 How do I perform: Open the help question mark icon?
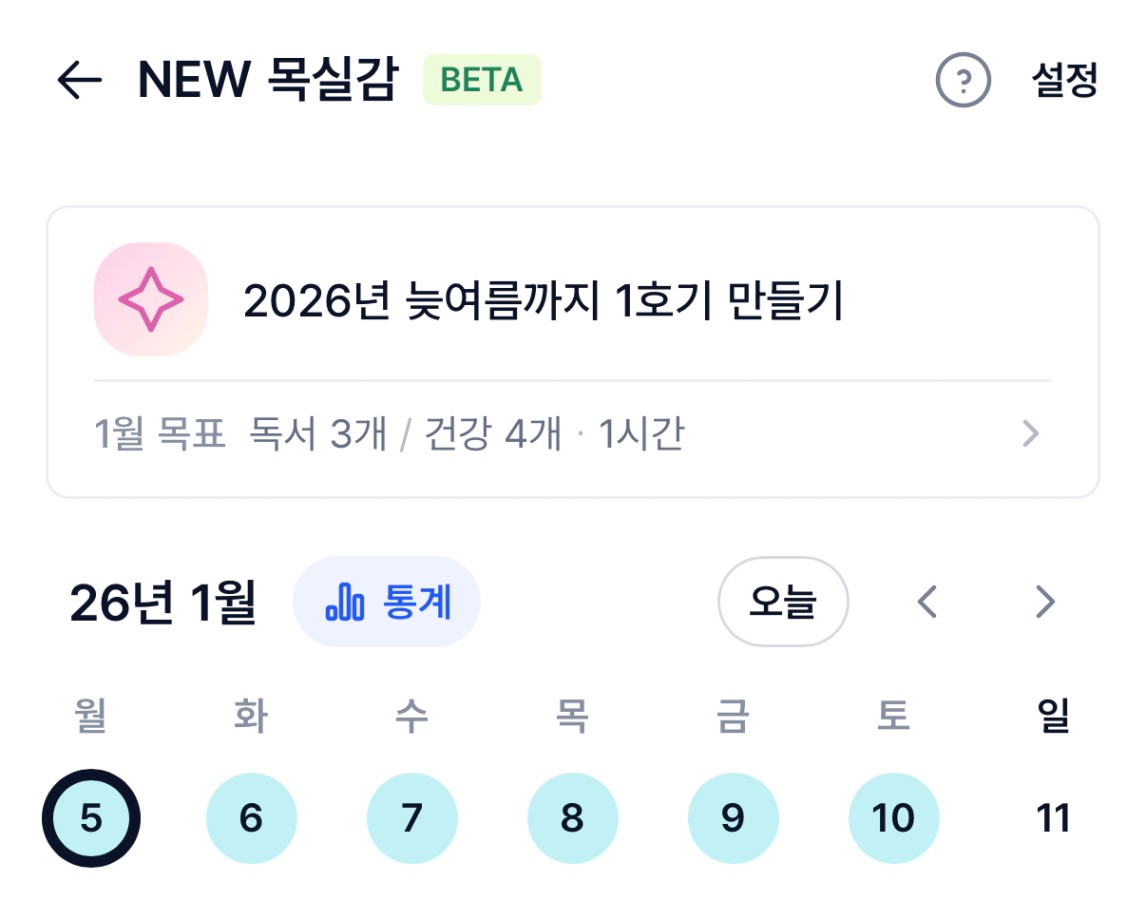(963, 80)
